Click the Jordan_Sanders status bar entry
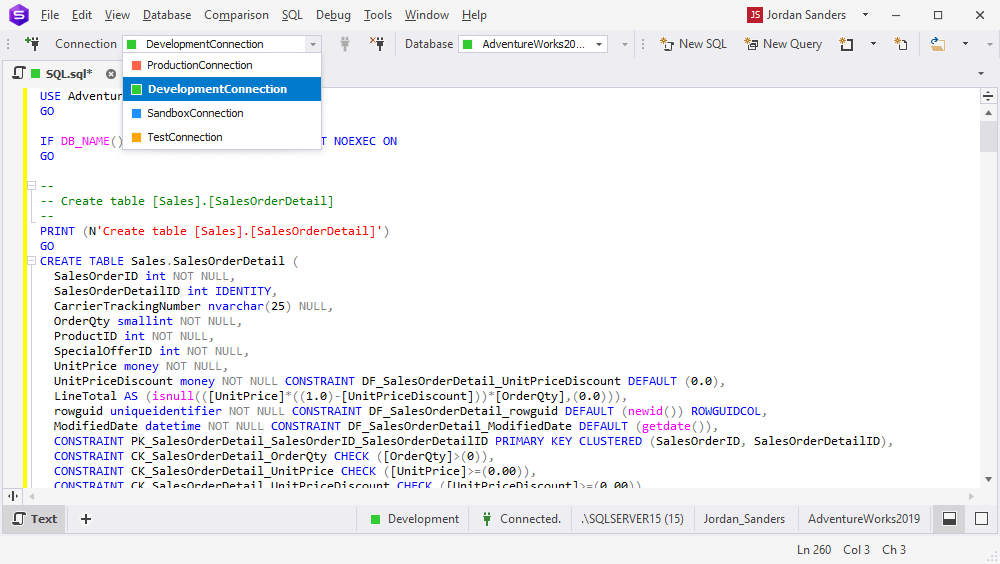Image resolution: width=1000 pixels, height=564 pixels. (x=744, y=519)
